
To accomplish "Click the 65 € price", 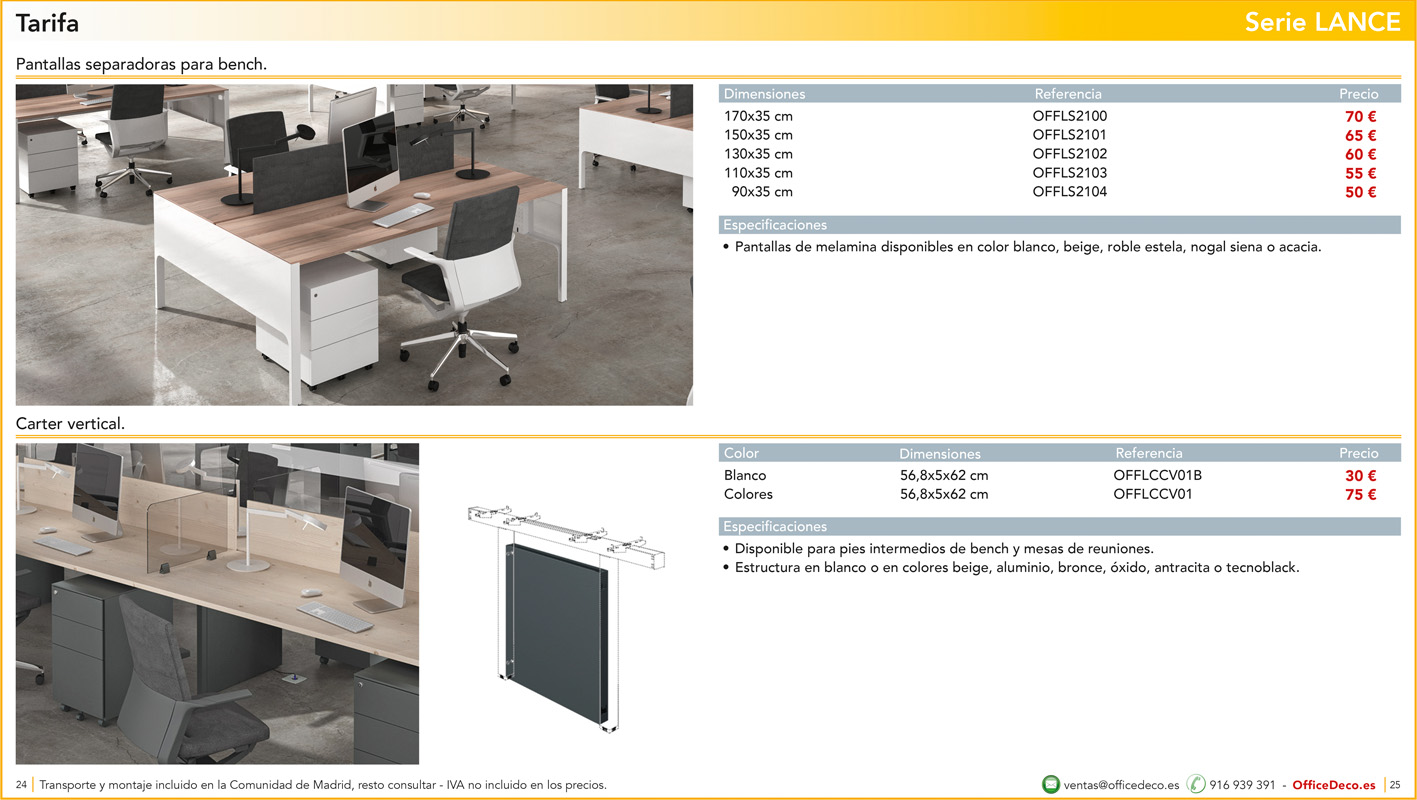I will click(1361, 136).
